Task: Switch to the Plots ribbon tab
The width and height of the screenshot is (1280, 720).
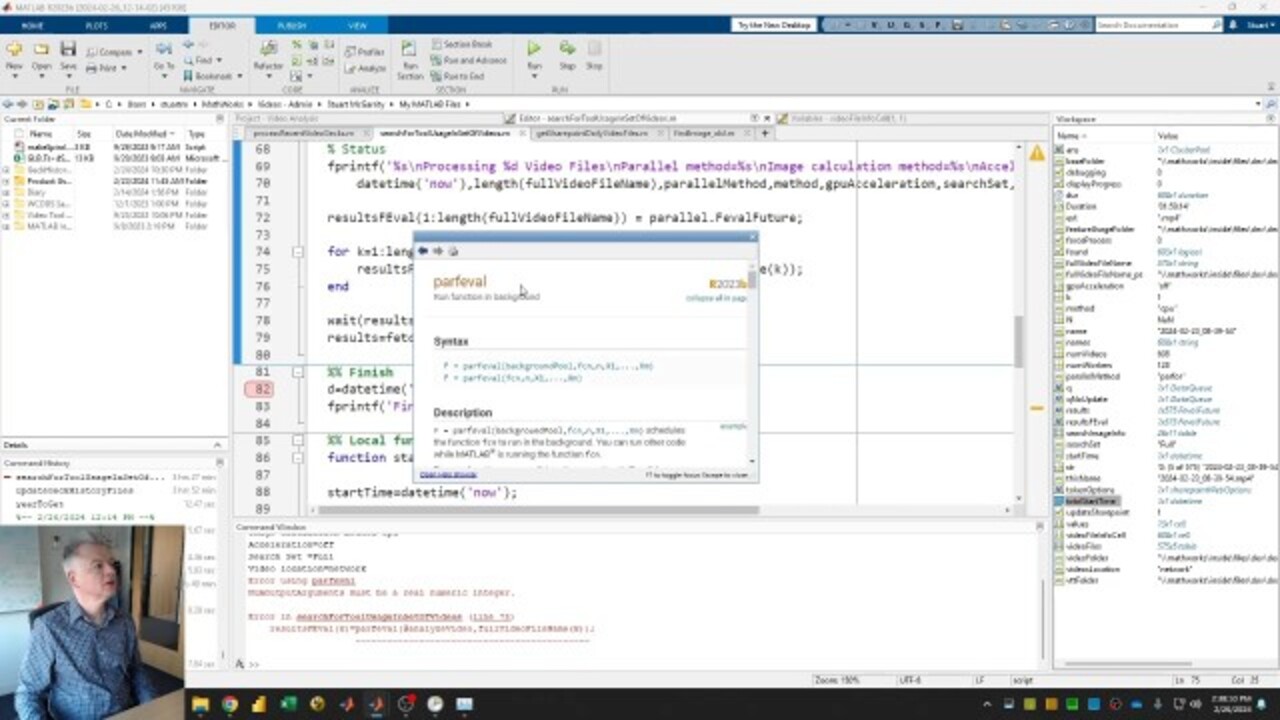Action: (96, 25)
